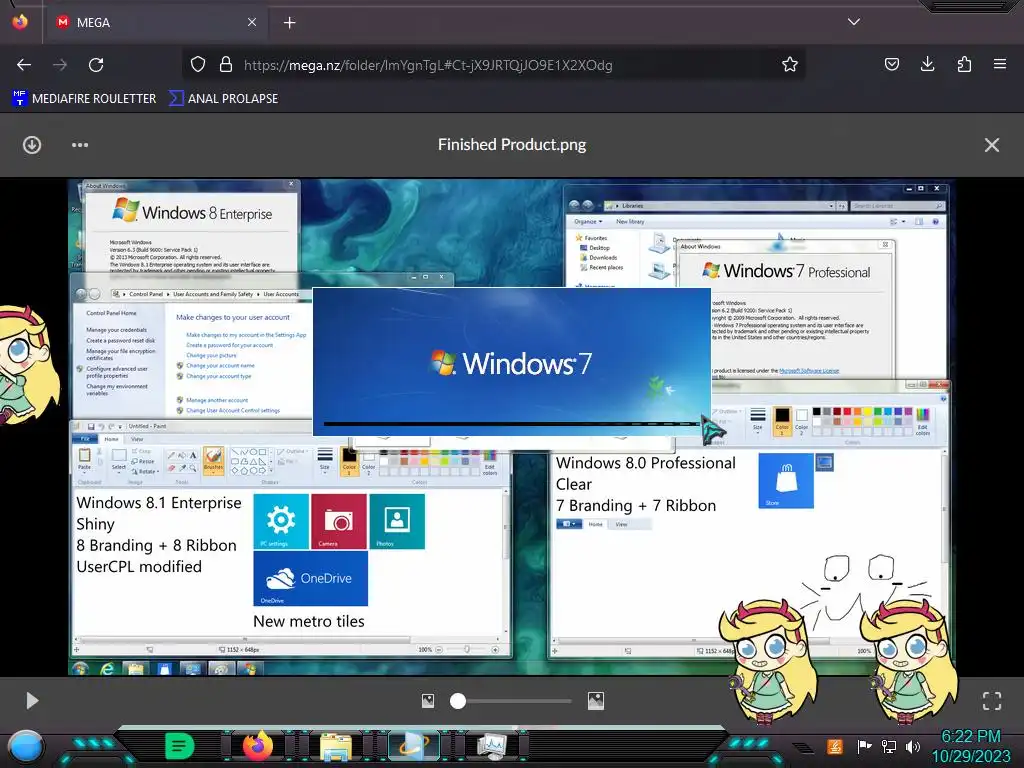The image size is (1024, 768).
Task: Close the MEGA image viewer
Action: tap(991, 145)
